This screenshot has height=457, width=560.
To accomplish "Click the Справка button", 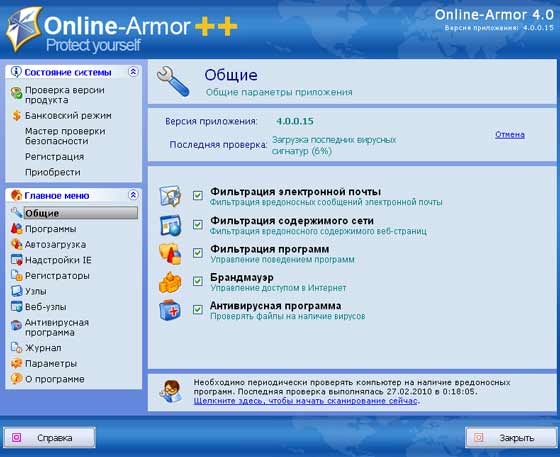I will (x=50, y=437).
